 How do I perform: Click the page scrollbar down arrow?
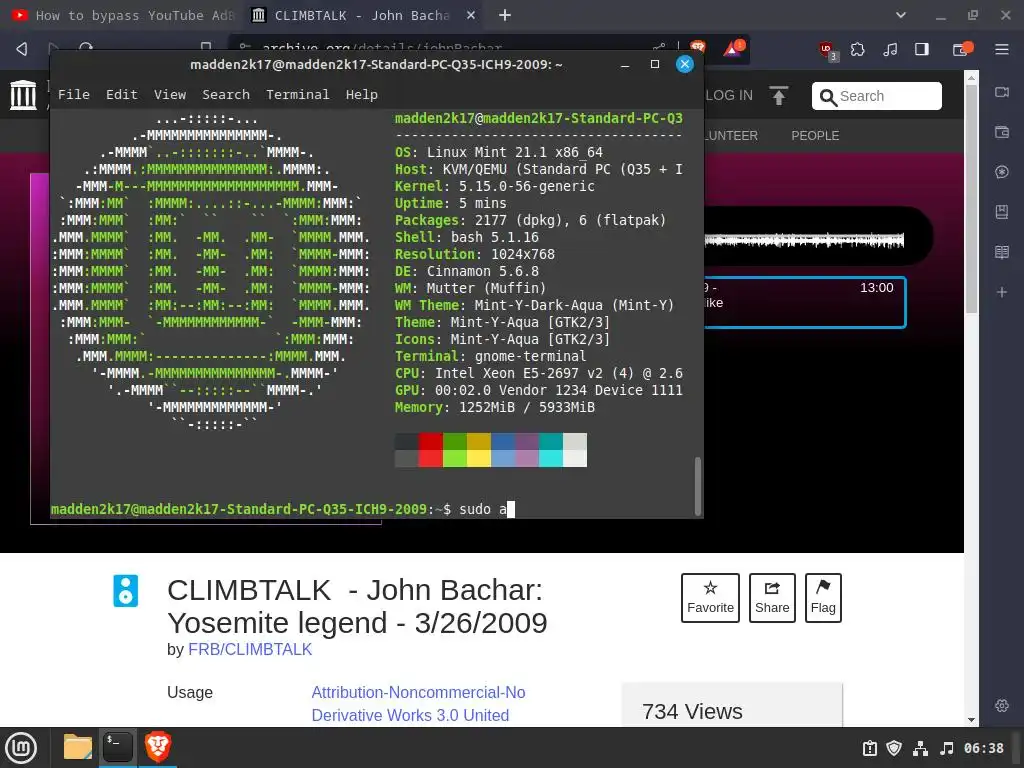click(x=972, y=720)
